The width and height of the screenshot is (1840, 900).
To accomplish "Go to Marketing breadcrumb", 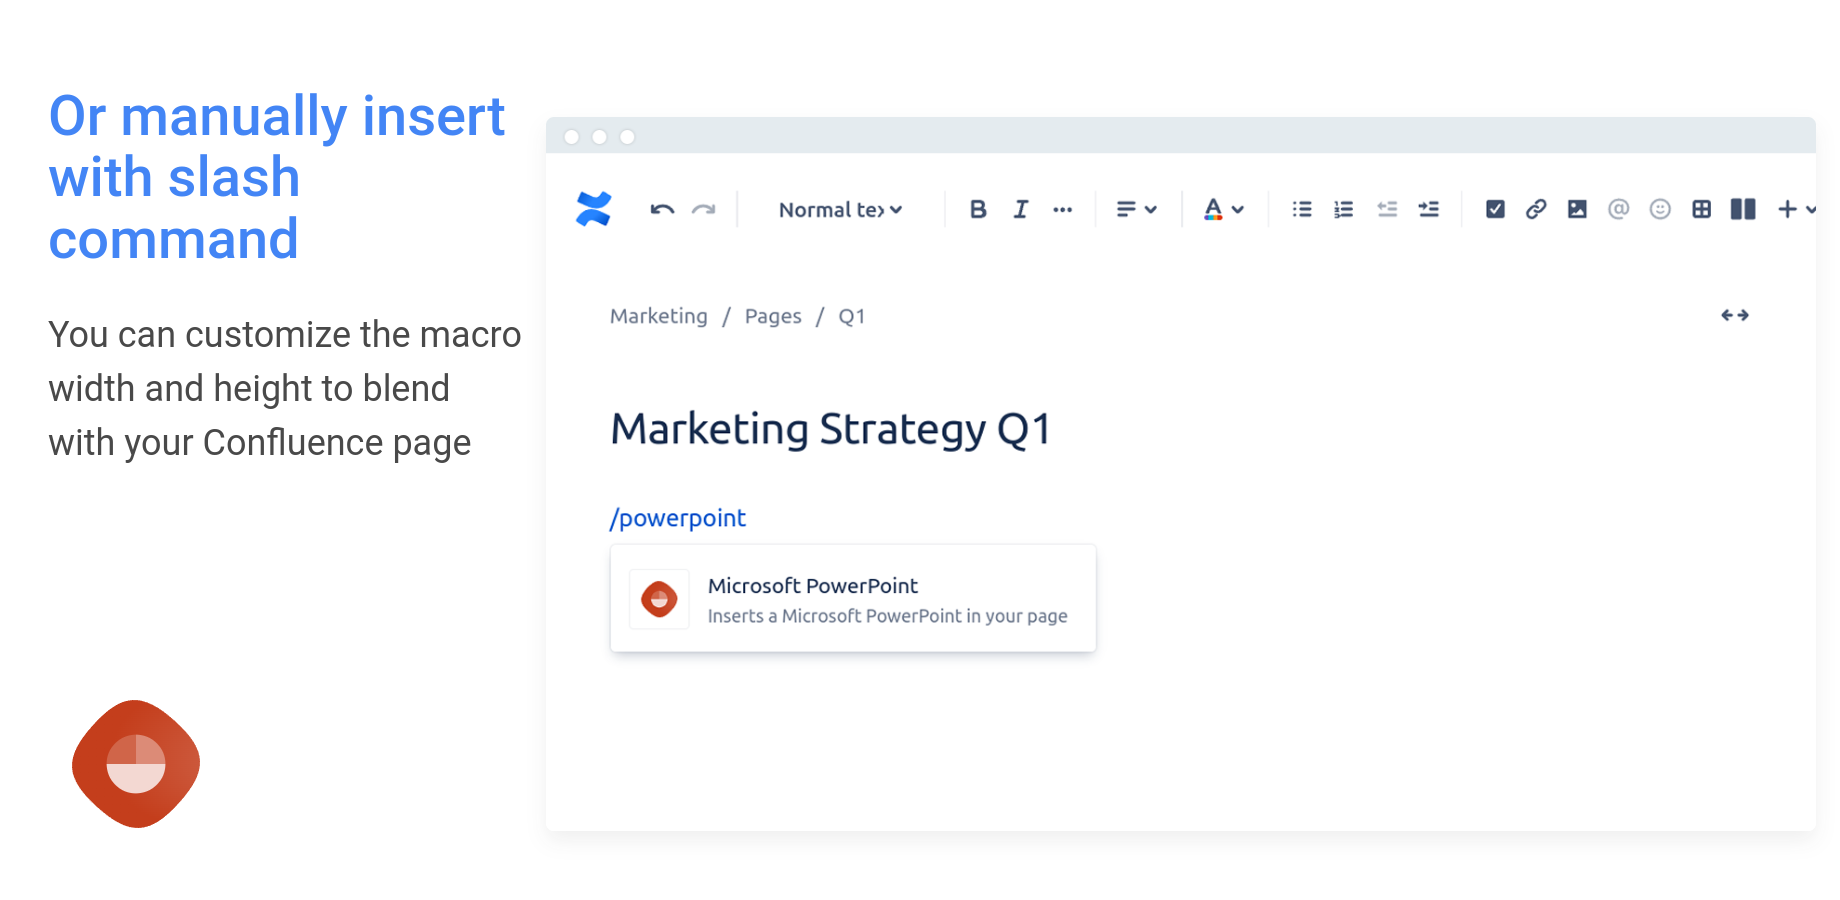I will (659, 316).
